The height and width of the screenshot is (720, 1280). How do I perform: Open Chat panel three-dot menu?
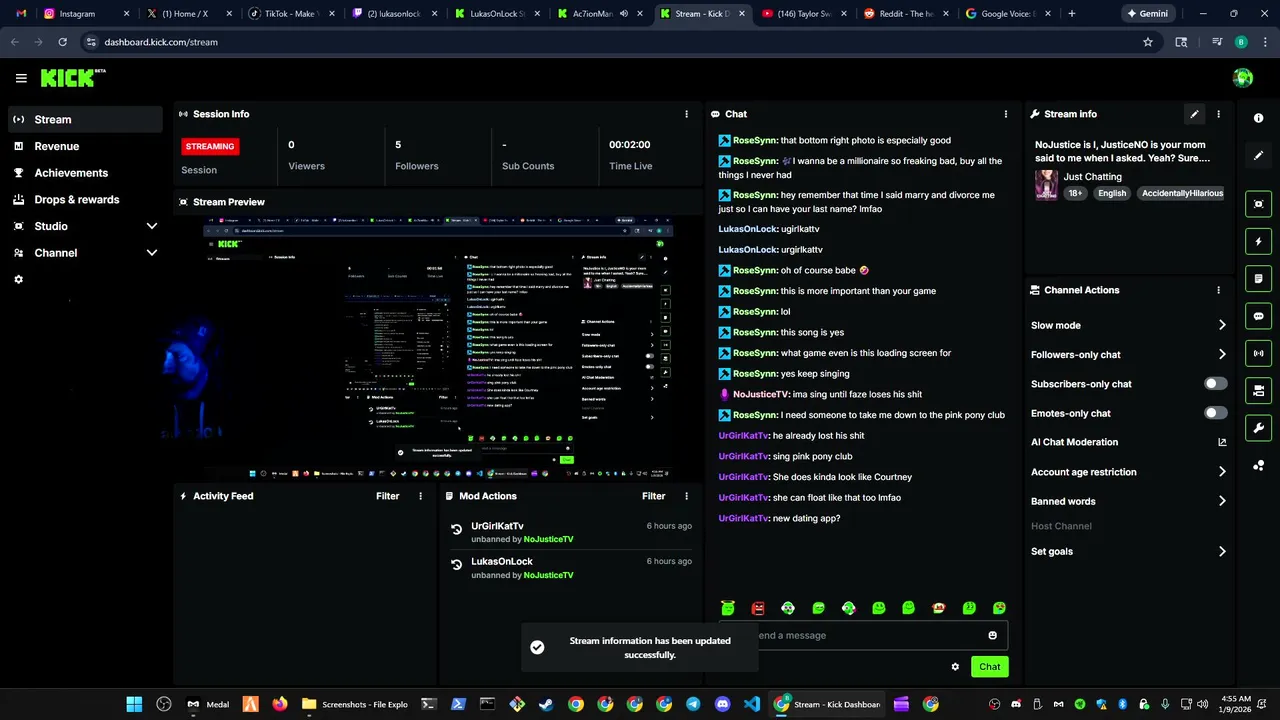point(1005,114)
